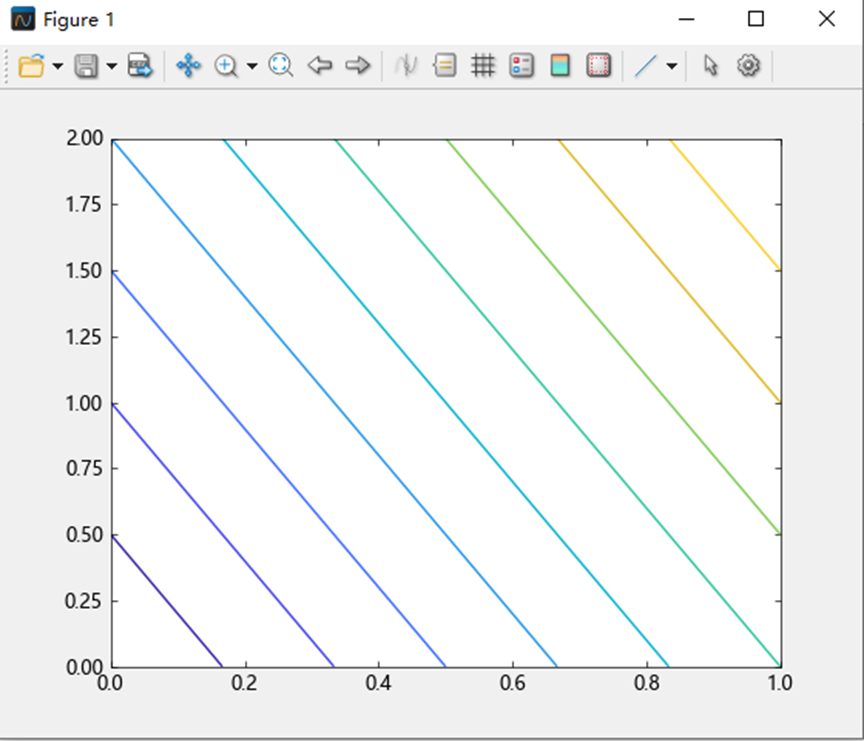Click the yellow contour line at top right
The image size is (864, 741).
pyautogui.click(x=725, y=205)
